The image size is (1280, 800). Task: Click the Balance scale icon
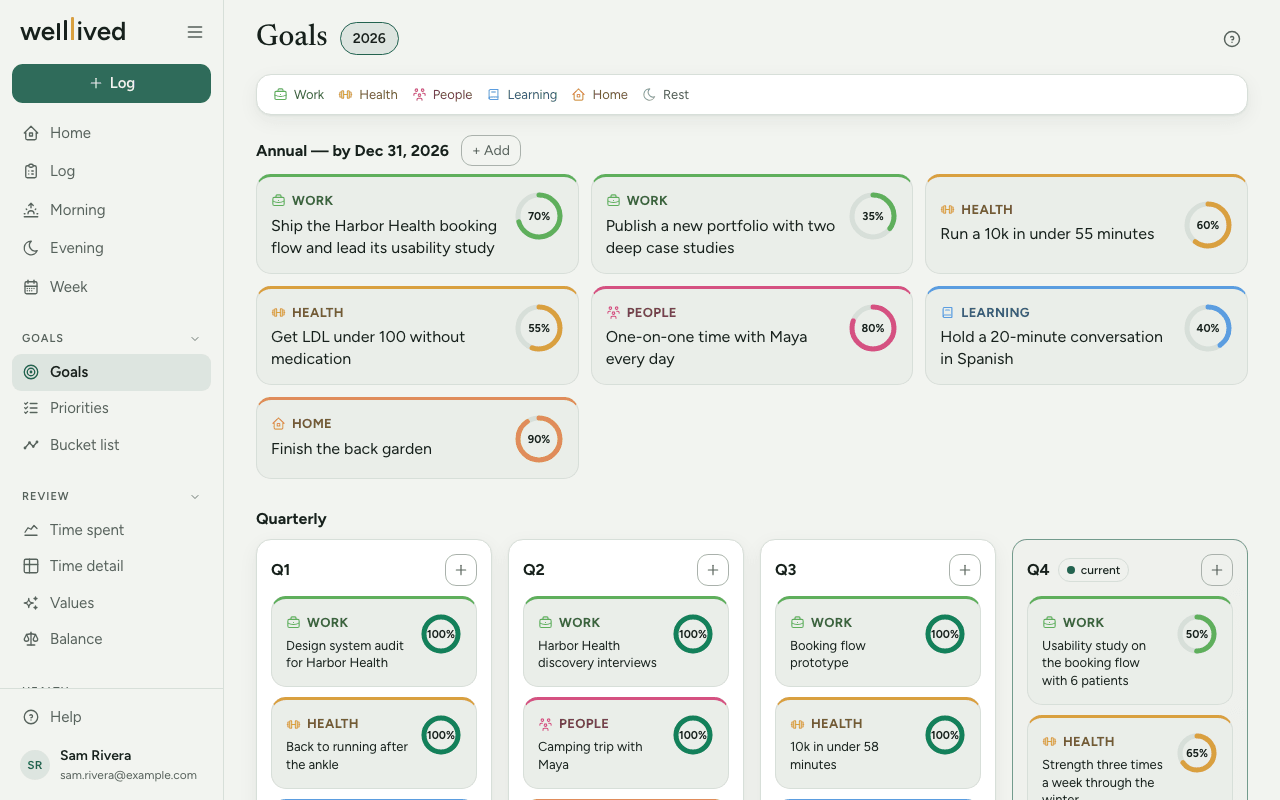click(31, 639)
